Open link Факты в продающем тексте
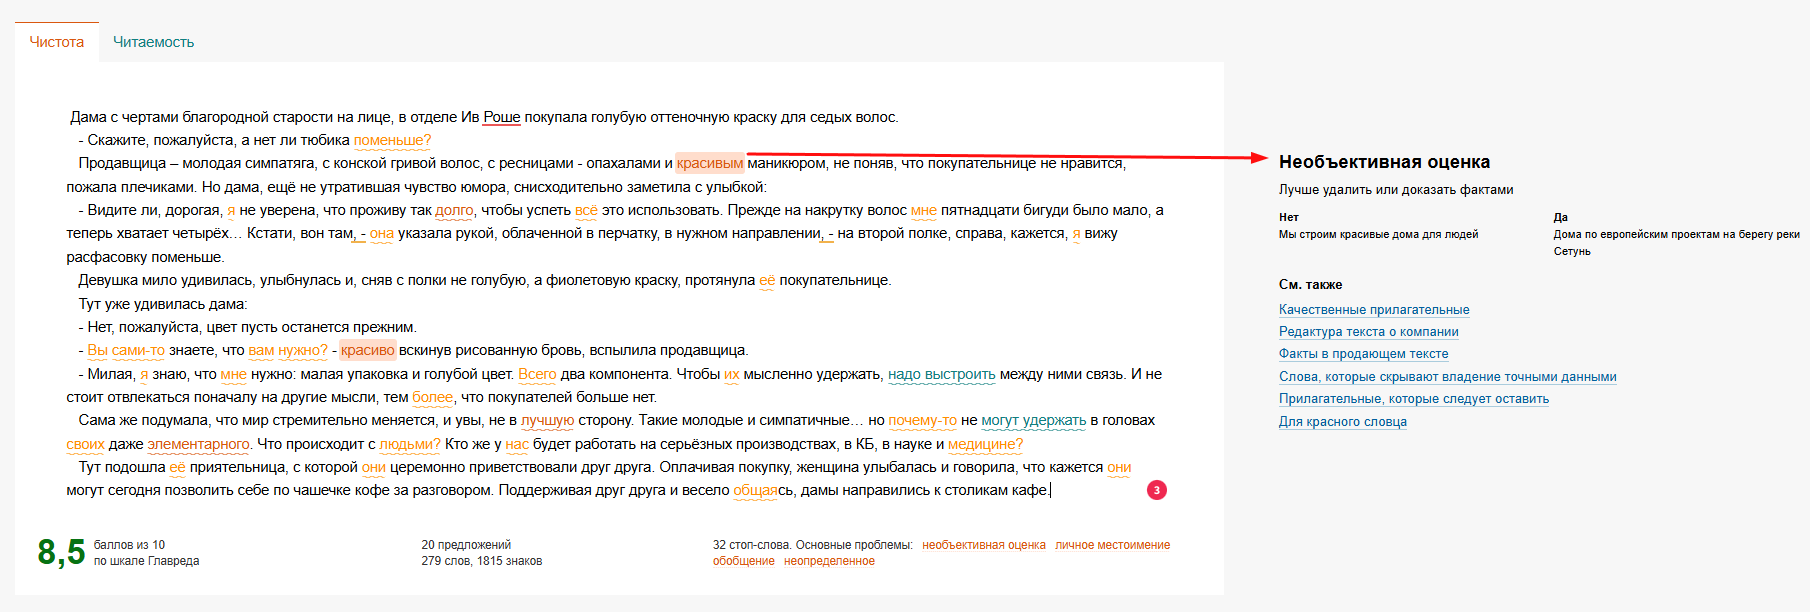This screenshot has width=1810, height=612. point(1363,354)
